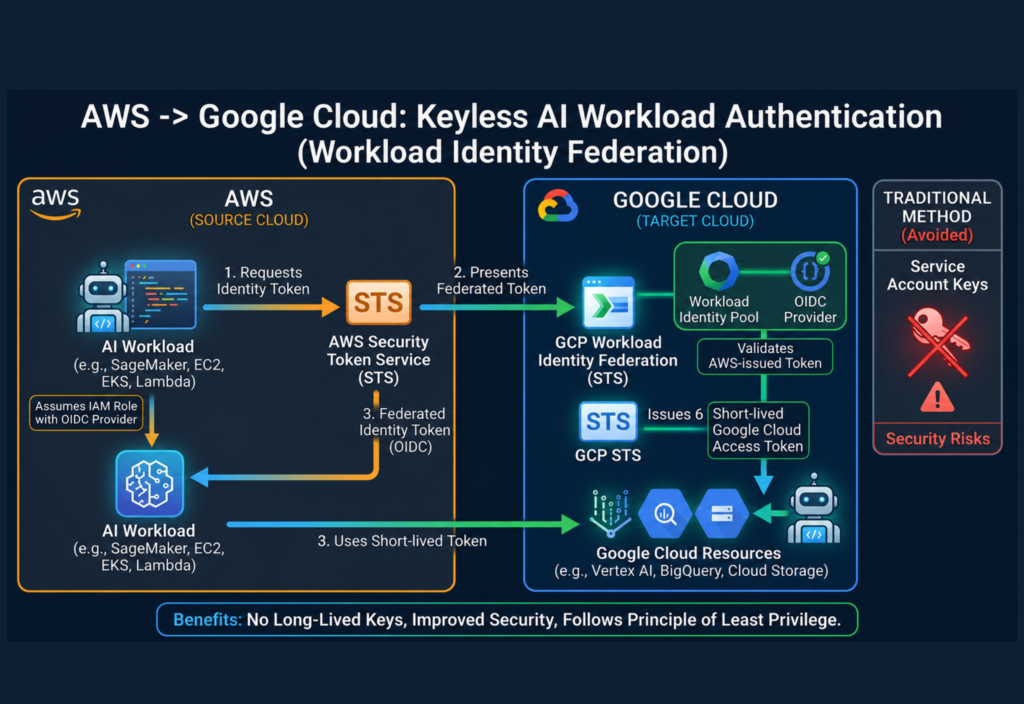Click the '(Workload Identity Federation)' subtitle
This screenshot has height=704, width=1024.
(513, 152)
